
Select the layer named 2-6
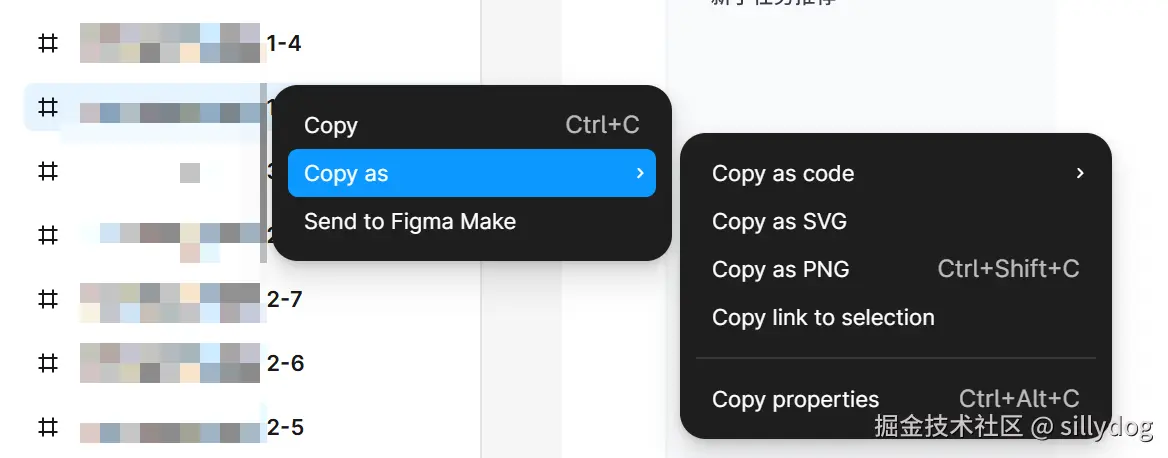(x=285, y=363)
